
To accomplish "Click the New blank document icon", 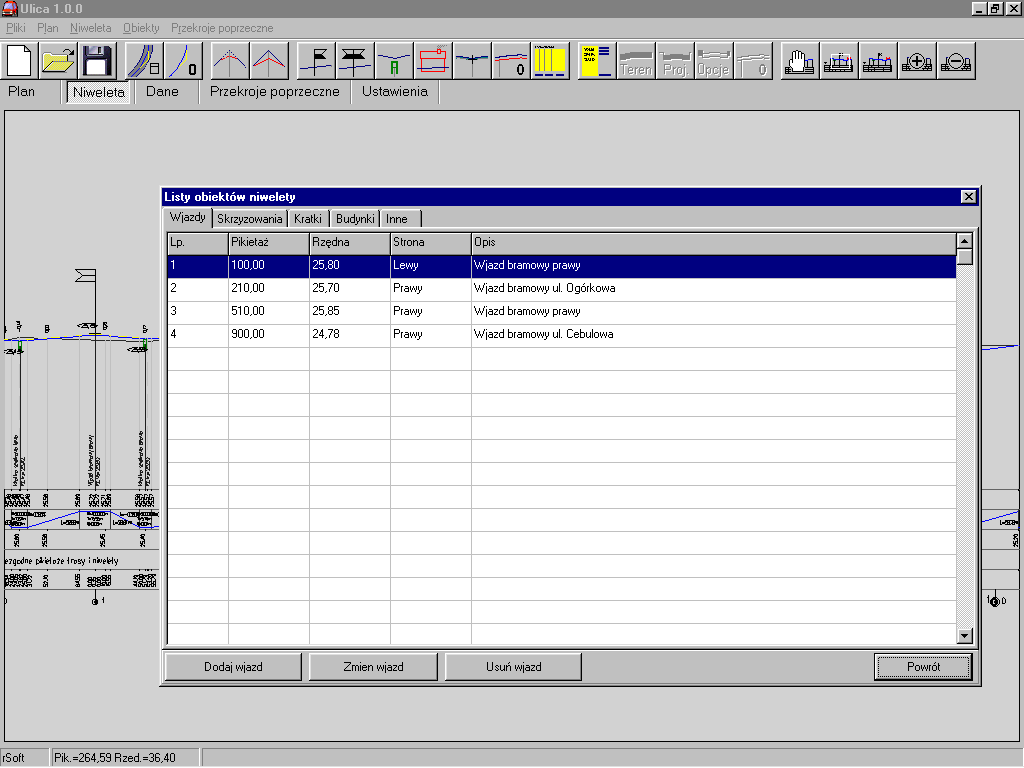I will [x=20, y=61].
